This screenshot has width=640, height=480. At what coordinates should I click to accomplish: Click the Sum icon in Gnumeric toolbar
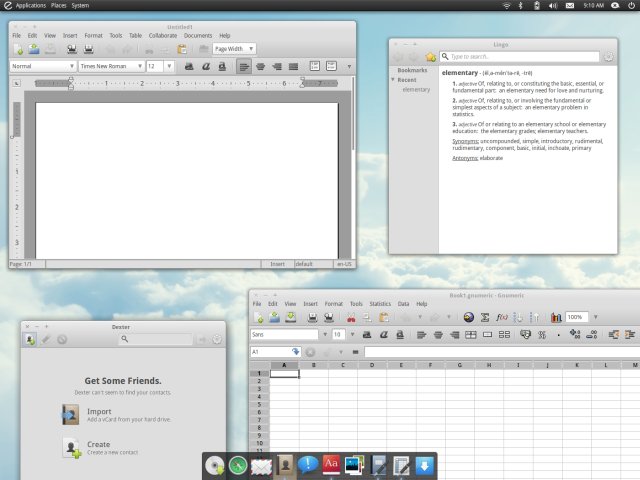[485, 317]
